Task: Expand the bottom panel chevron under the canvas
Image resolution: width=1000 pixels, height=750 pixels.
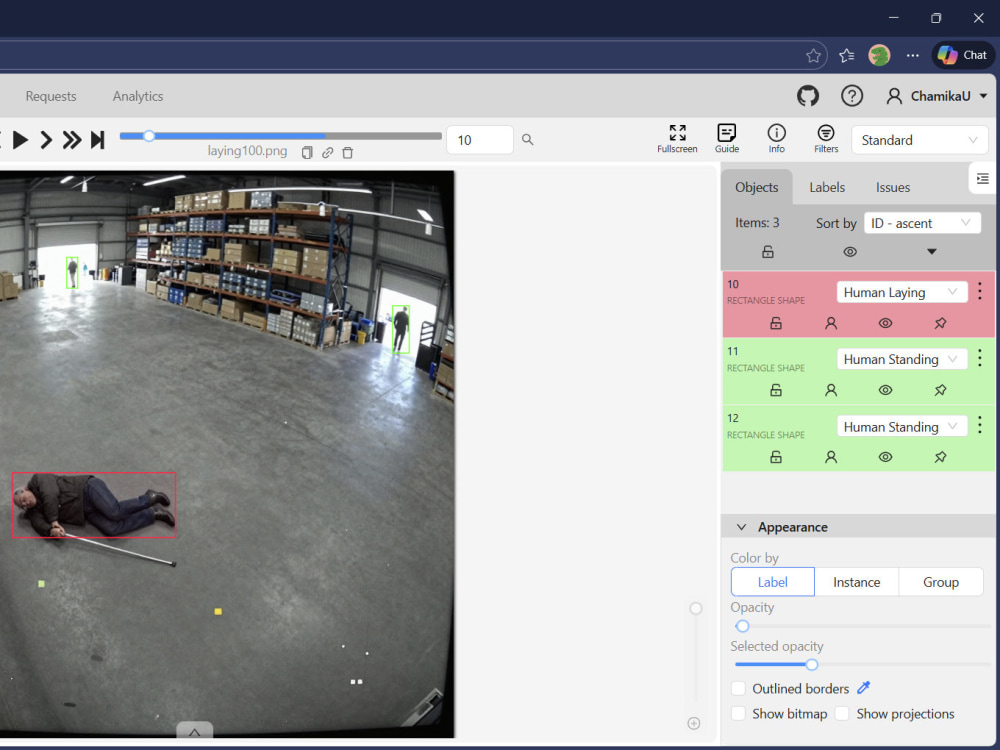Action: [195, 731]
